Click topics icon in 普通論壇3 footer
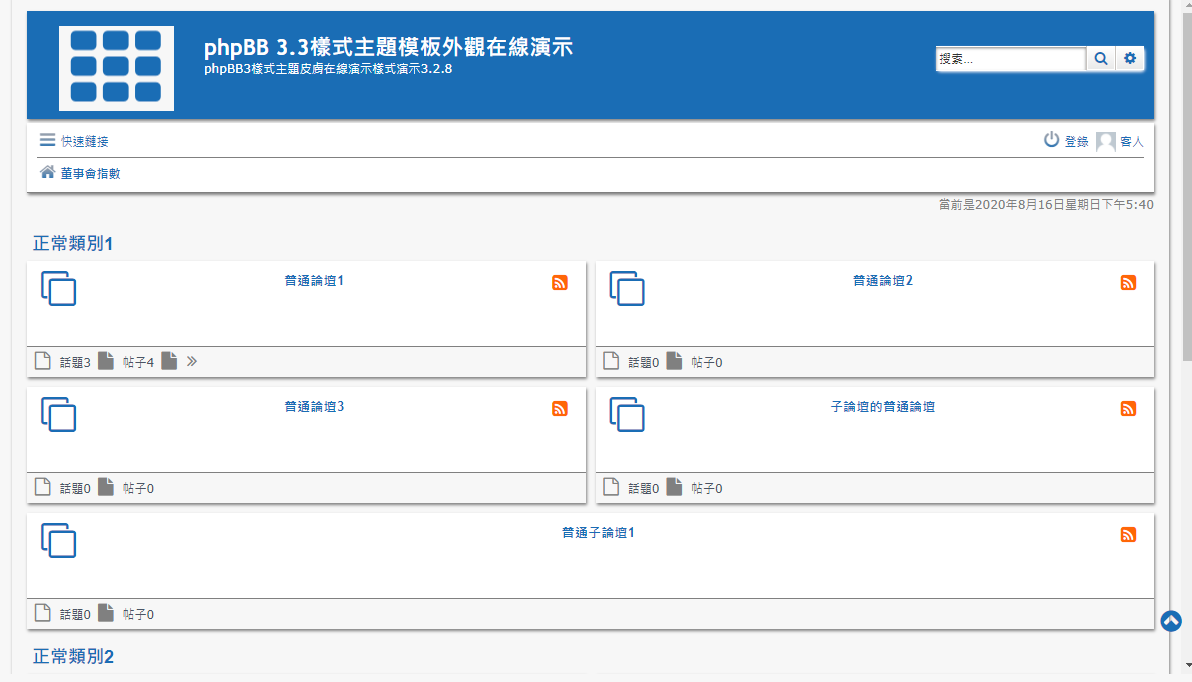1192x682 pixels. 43,487
